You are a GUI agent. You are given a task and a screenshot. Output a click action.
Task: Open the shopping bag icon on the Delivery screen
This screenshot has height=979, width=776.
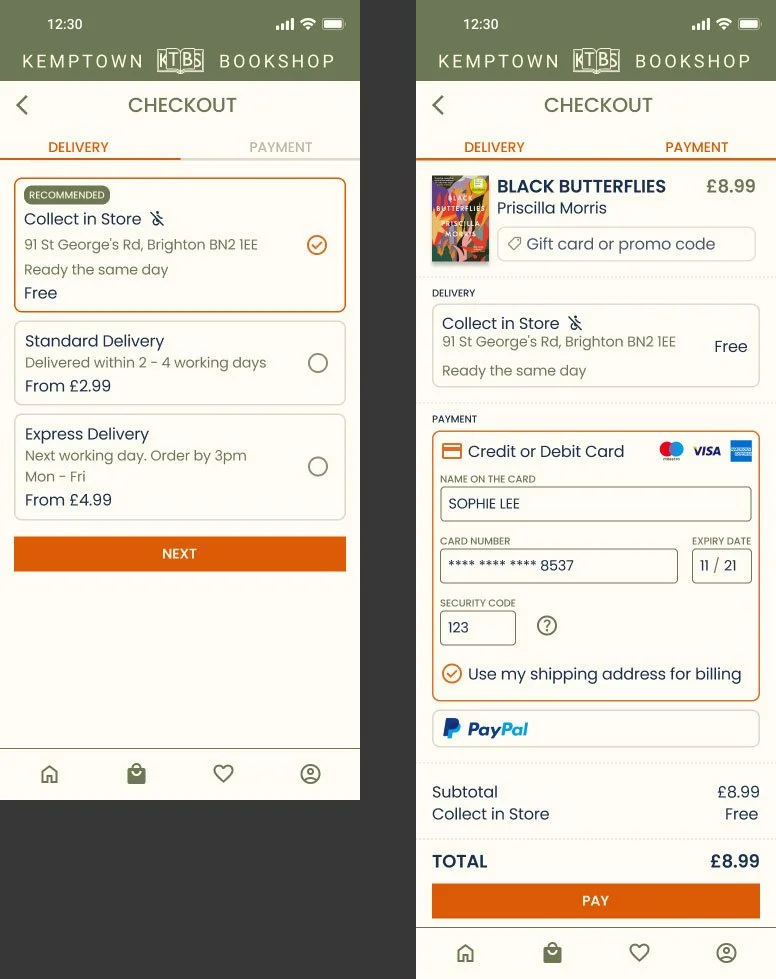(x=136, y=774)
